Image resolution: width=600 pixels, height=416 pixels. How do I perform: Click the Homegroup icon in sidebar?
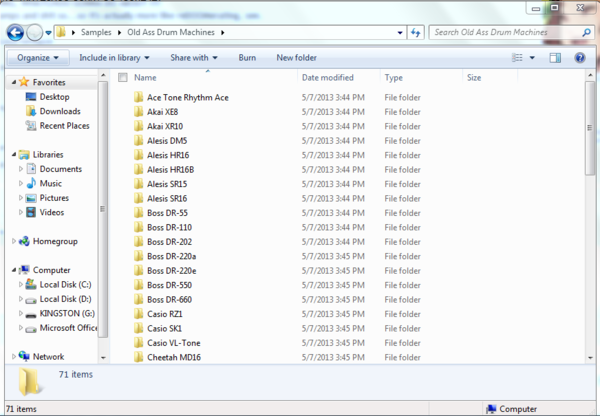23,241
